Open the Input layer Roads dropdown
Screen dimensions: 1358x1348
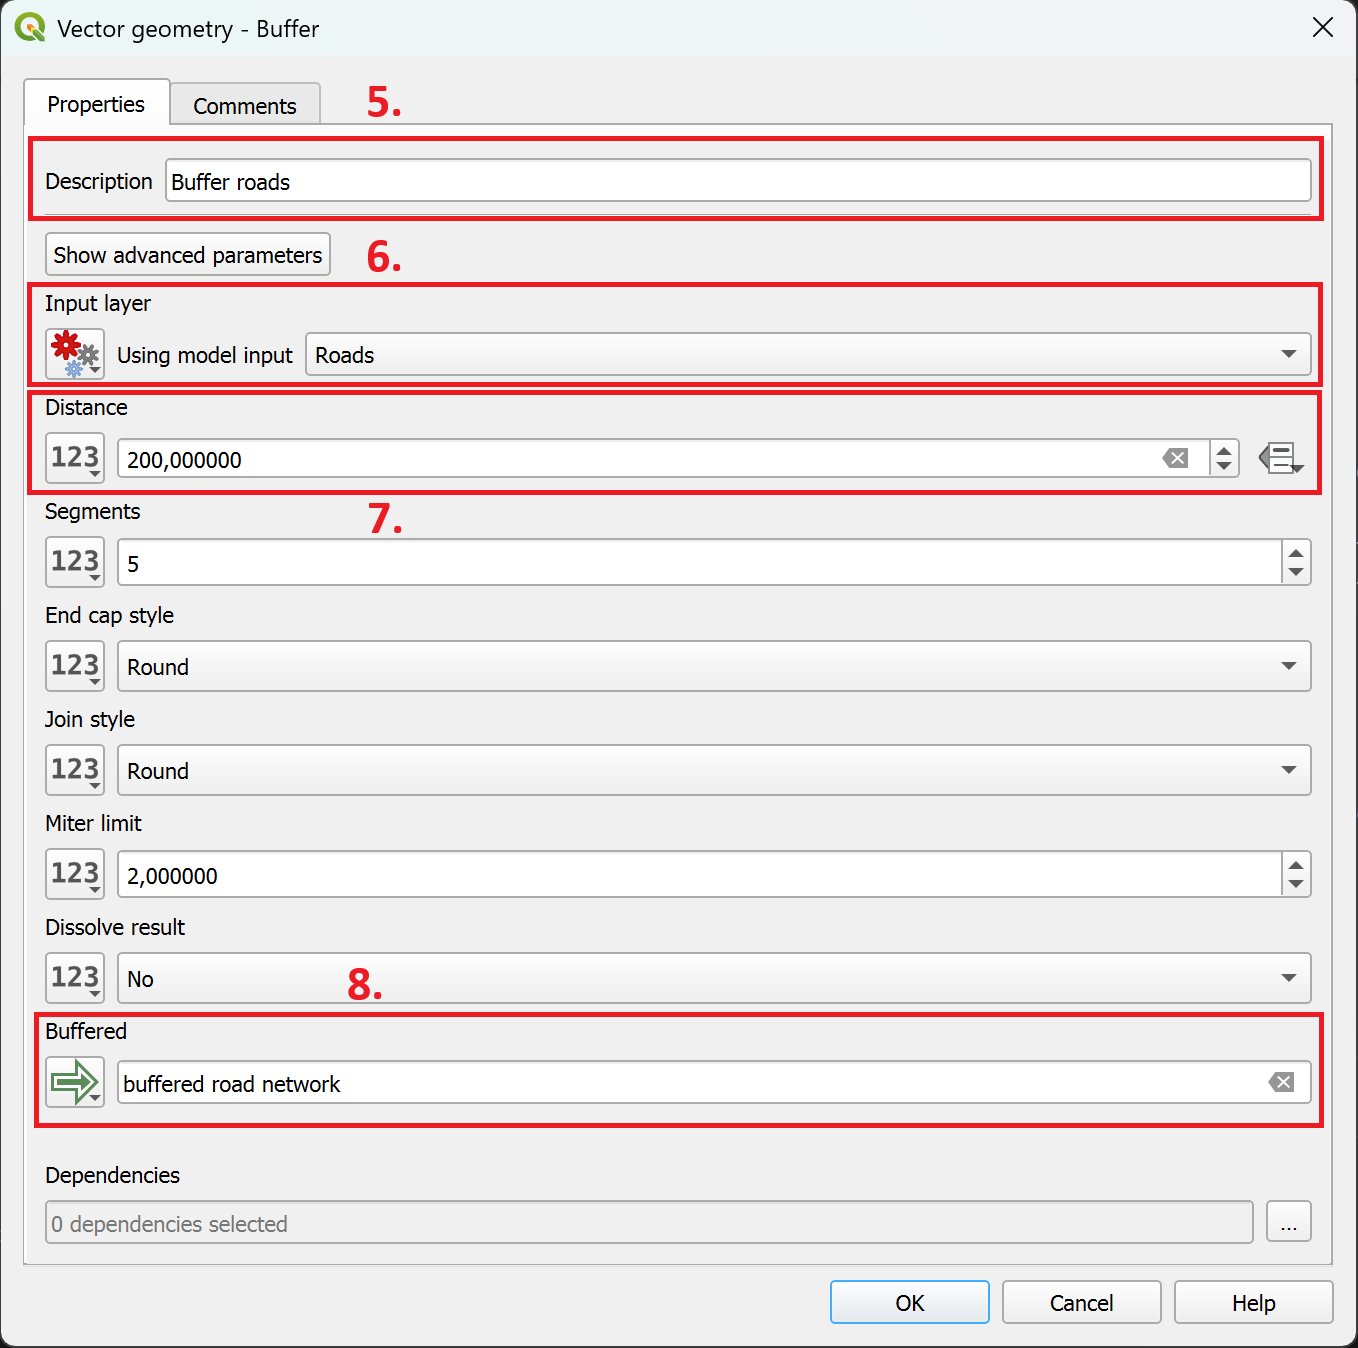click(807, 355)
